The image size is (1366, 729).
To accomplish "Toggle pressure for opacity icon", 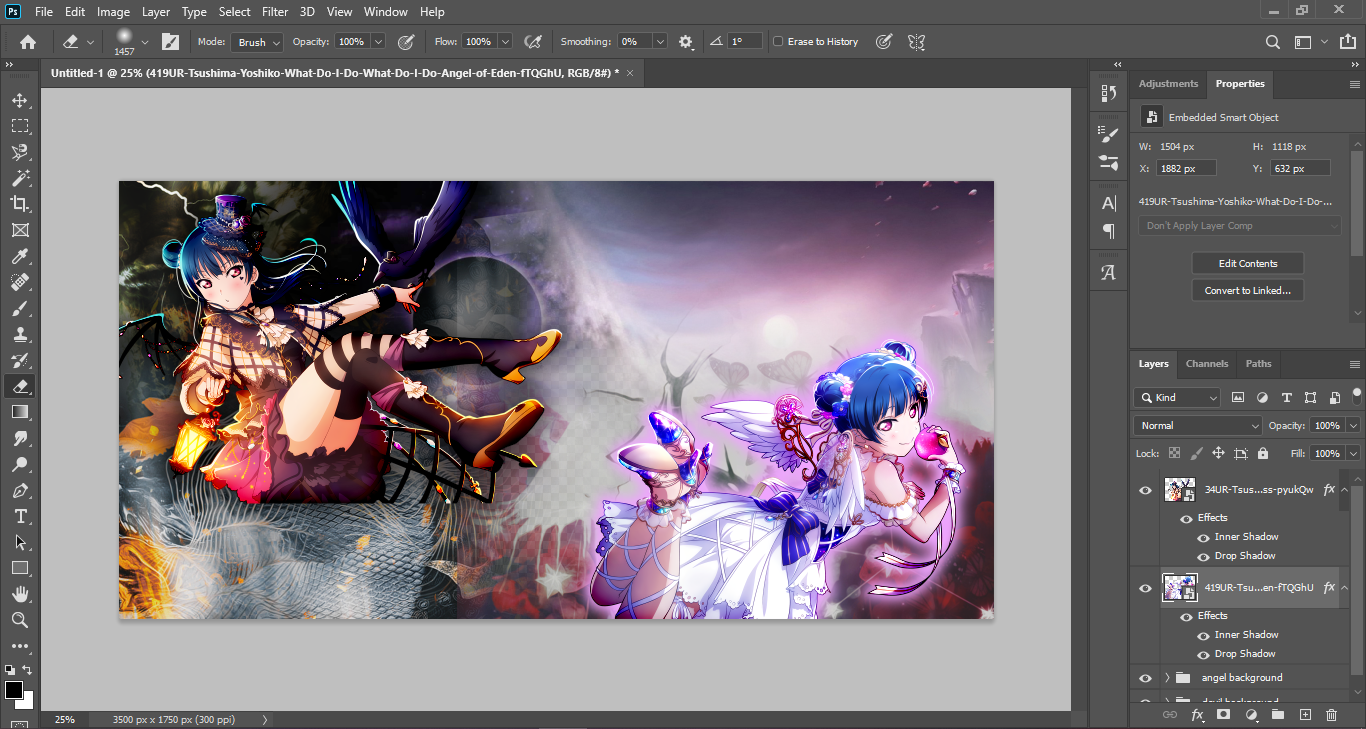I will (x=406, y=42).
